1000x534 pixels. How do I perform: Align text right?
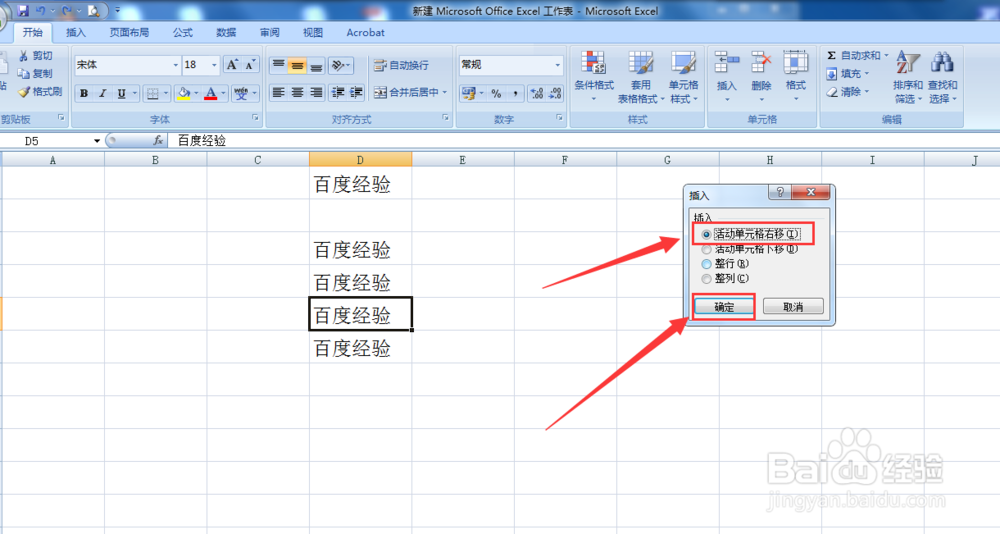(316, 93)
